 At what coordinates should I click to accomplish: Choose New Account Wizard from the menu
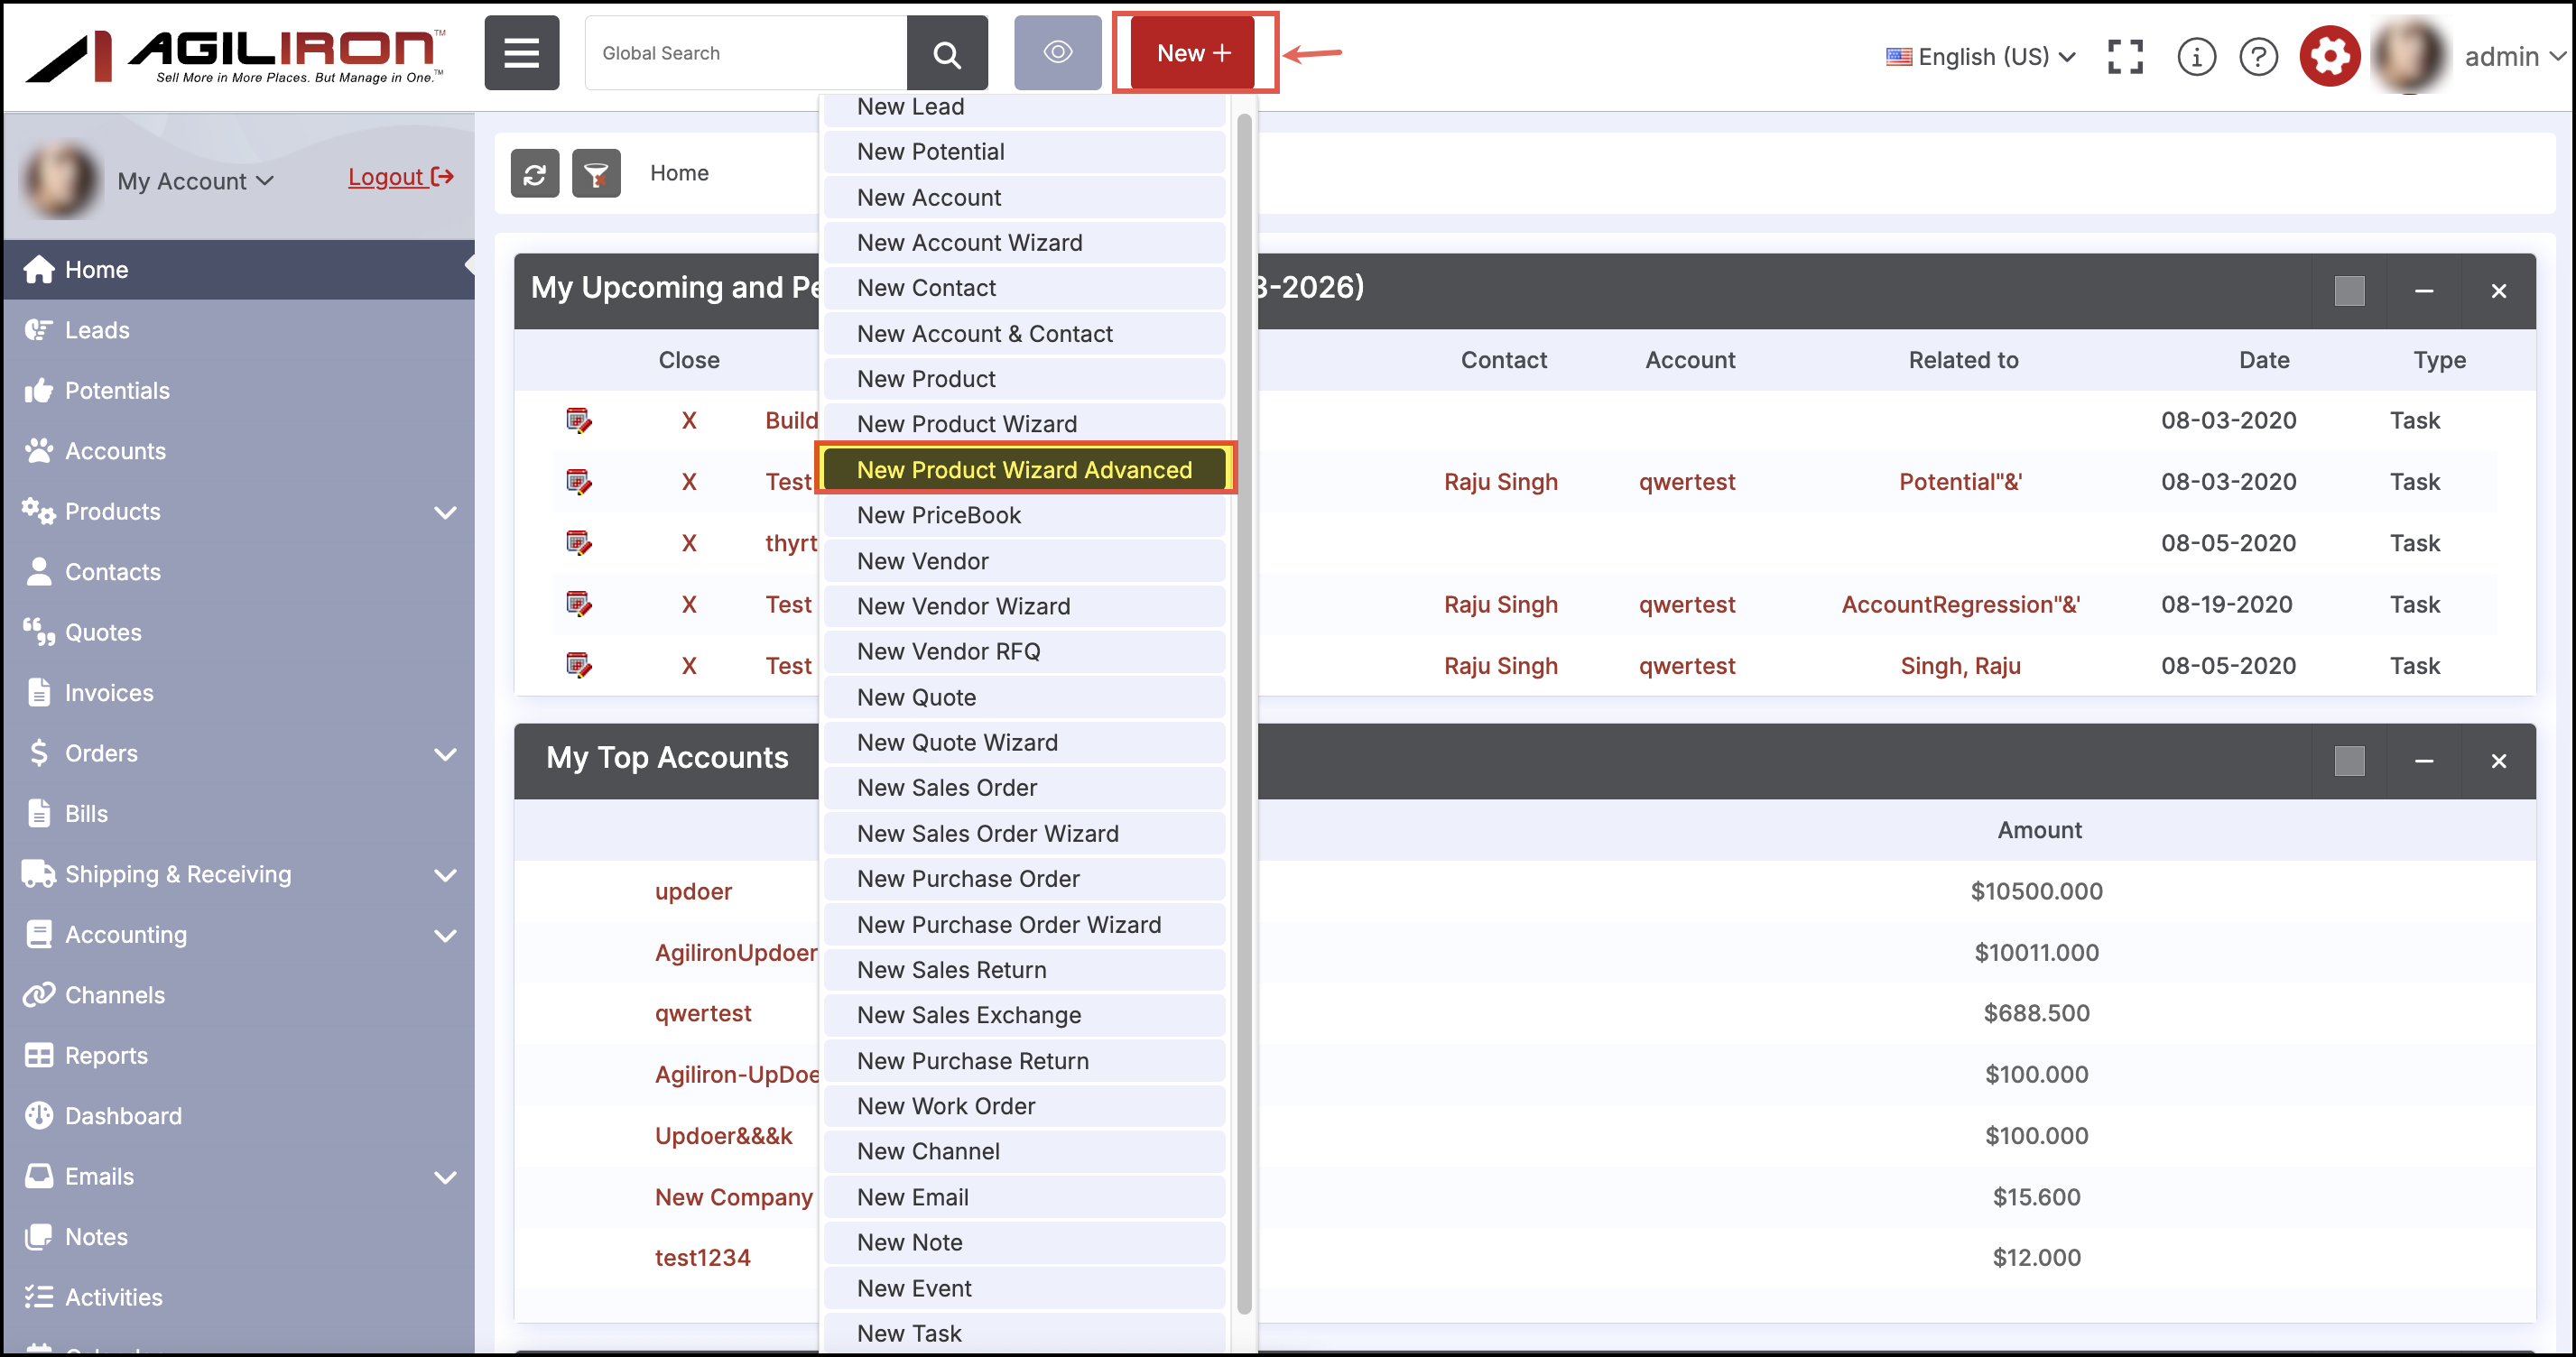point(1025,243)
